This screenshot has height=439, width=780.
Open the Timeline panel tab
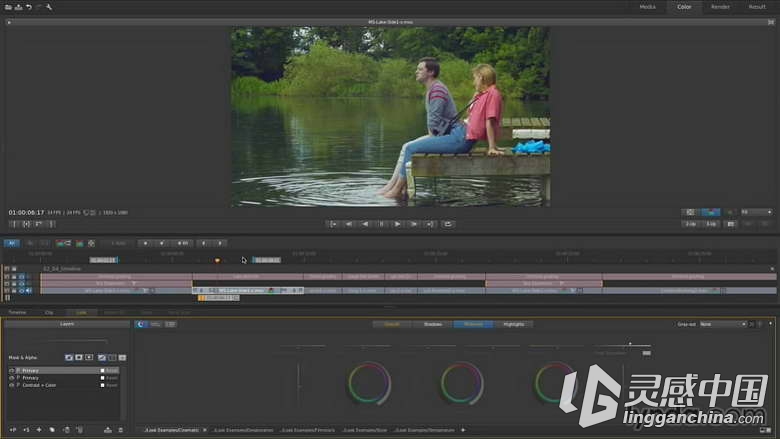click(x=17, y=313)
